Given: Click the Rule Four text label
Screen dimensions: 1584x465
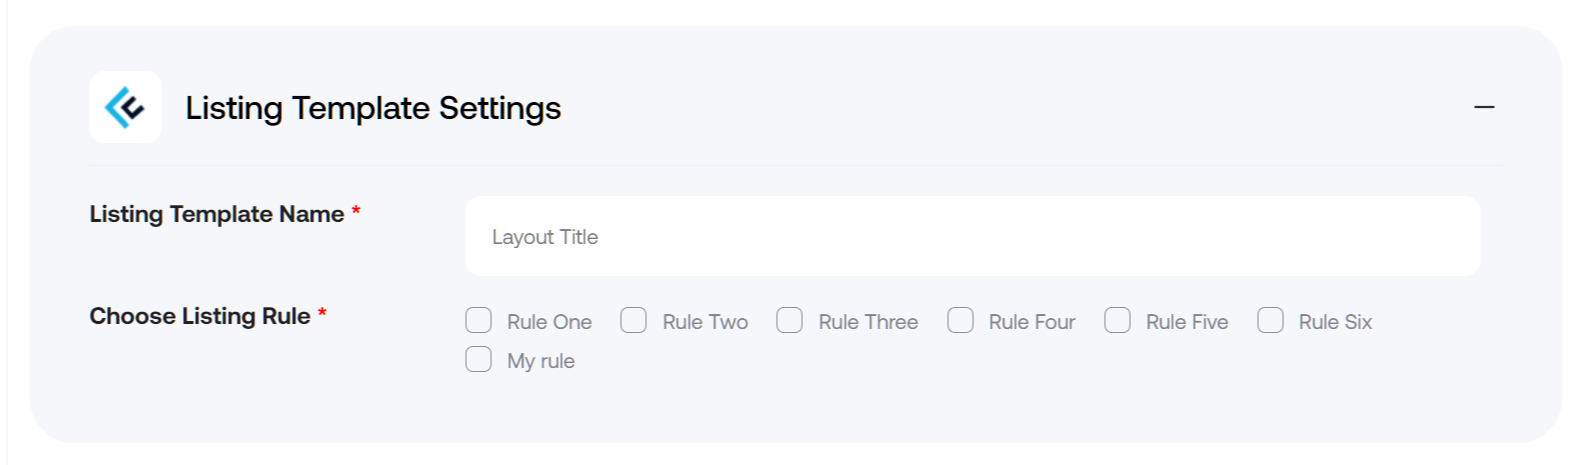Looking at the screenshot, I should 1032,322.
